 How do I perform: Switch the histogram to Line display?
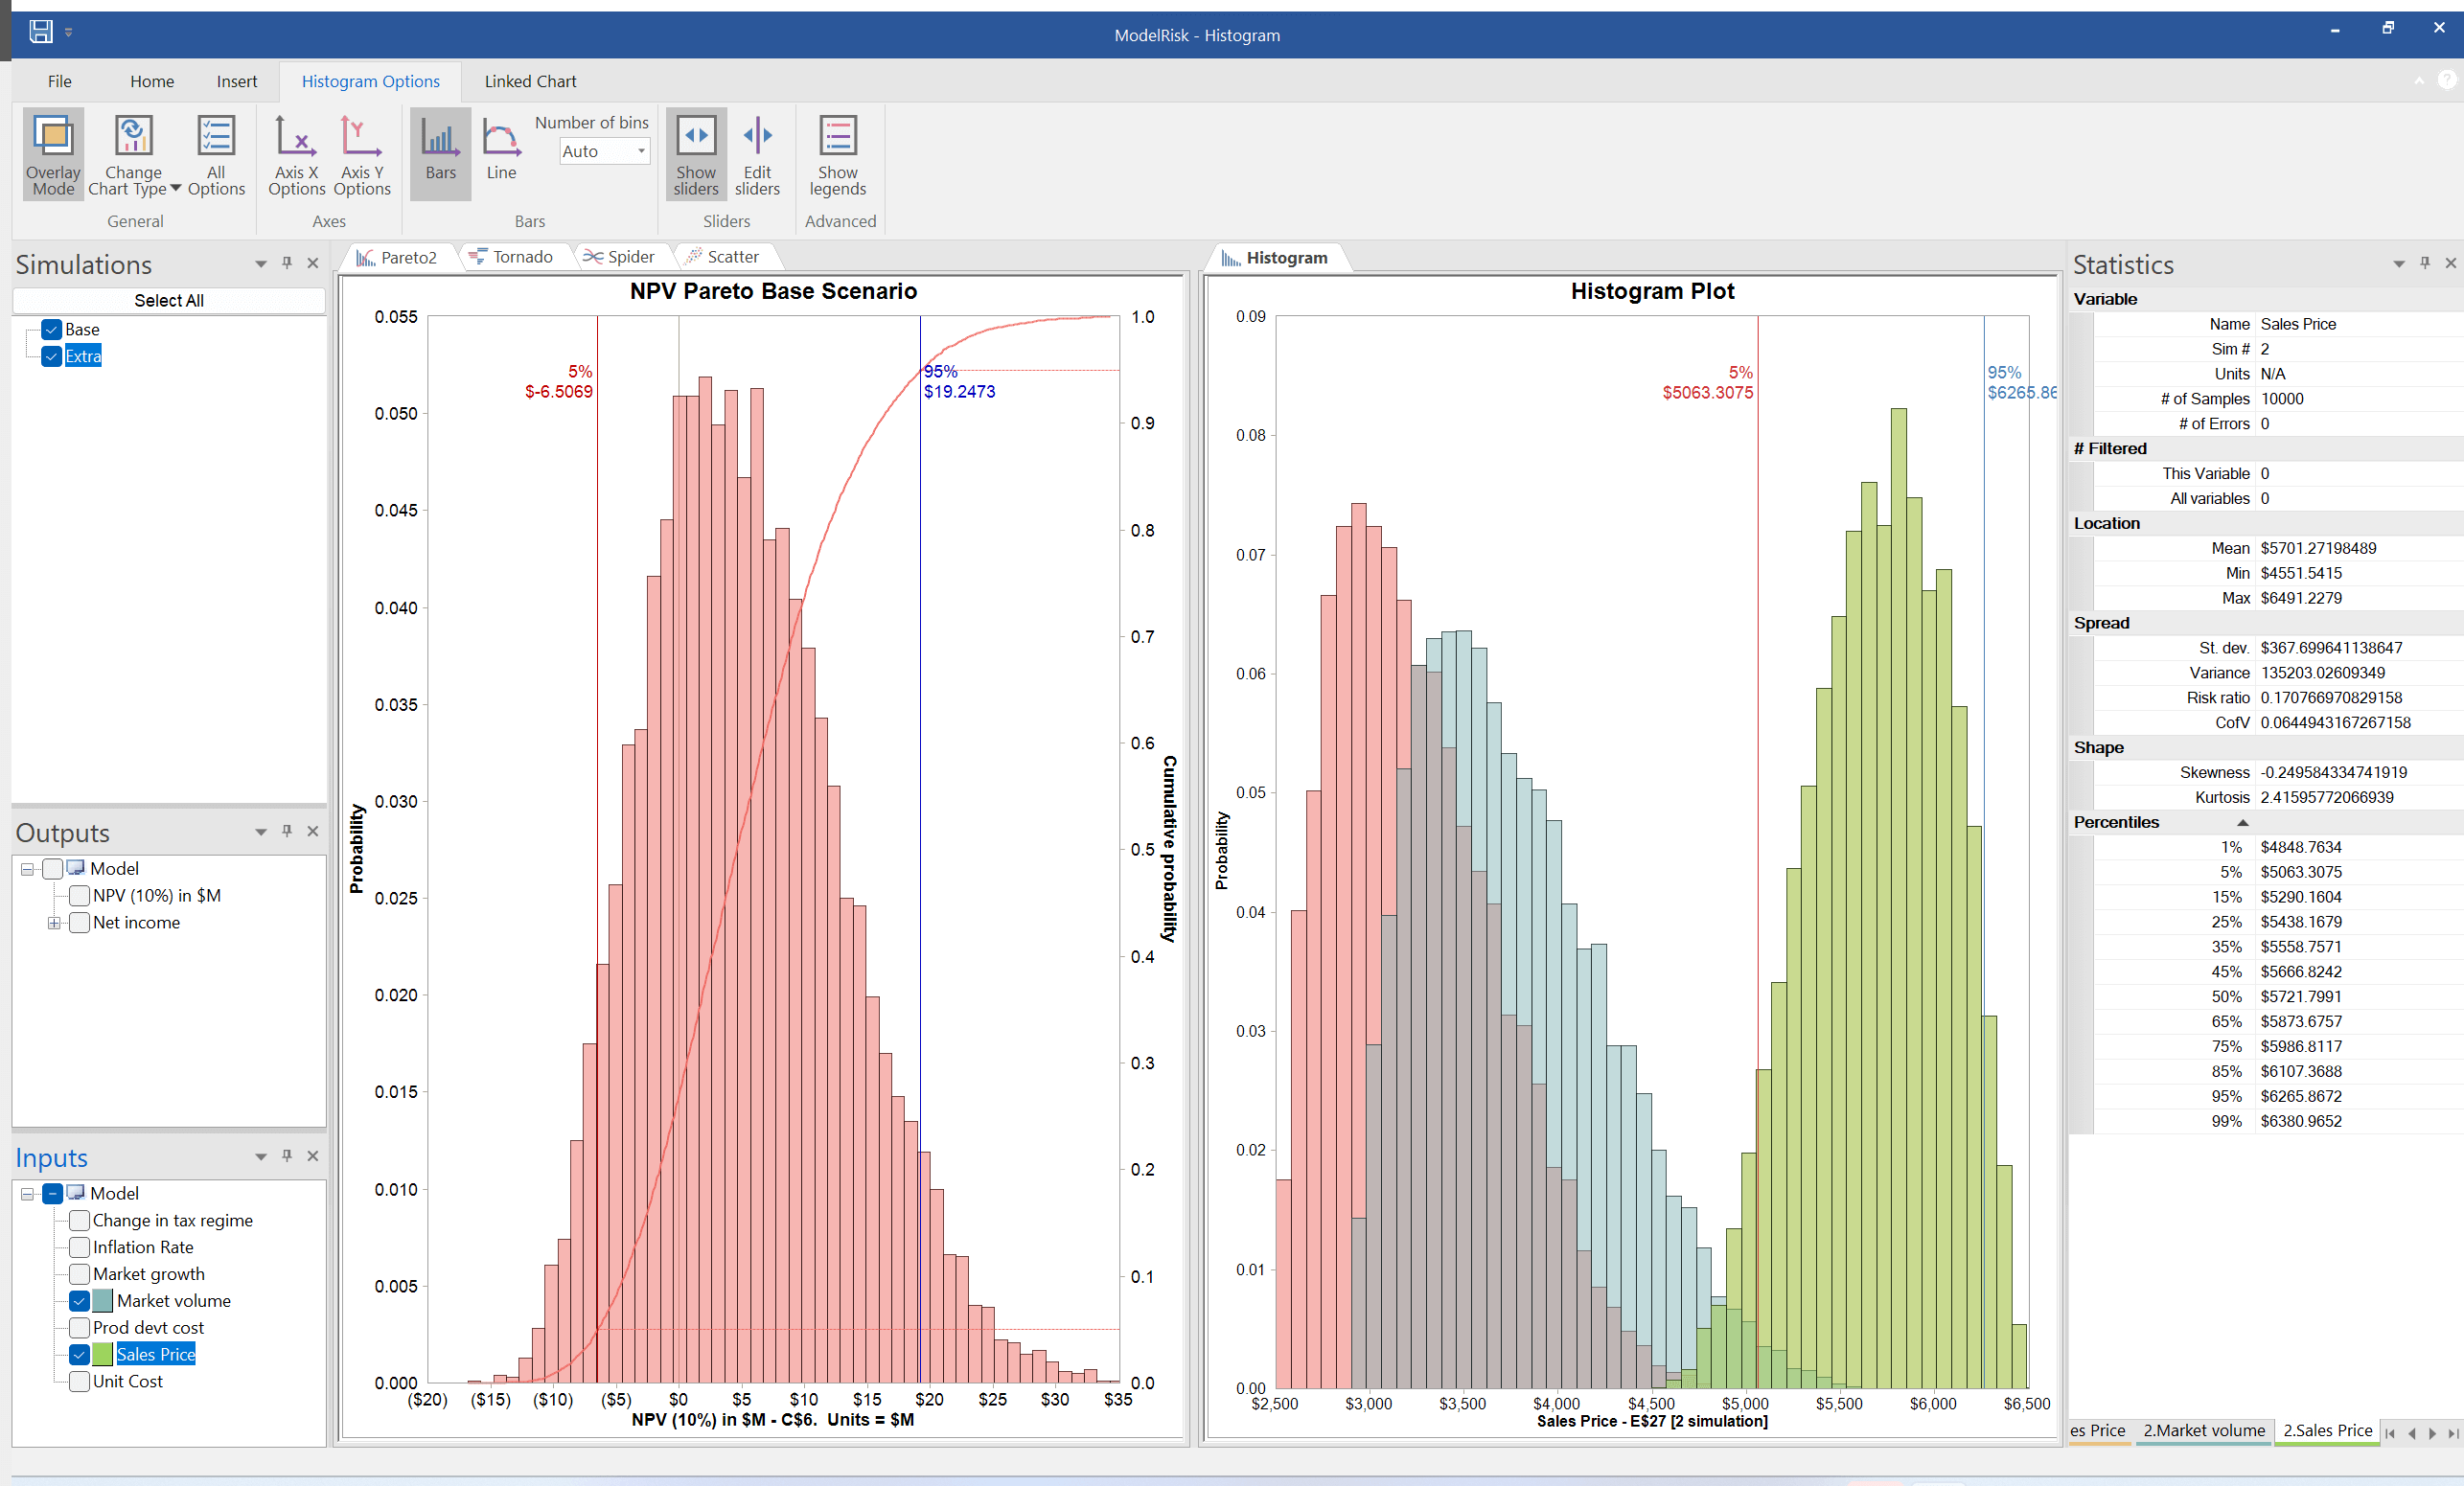(501, 153)
